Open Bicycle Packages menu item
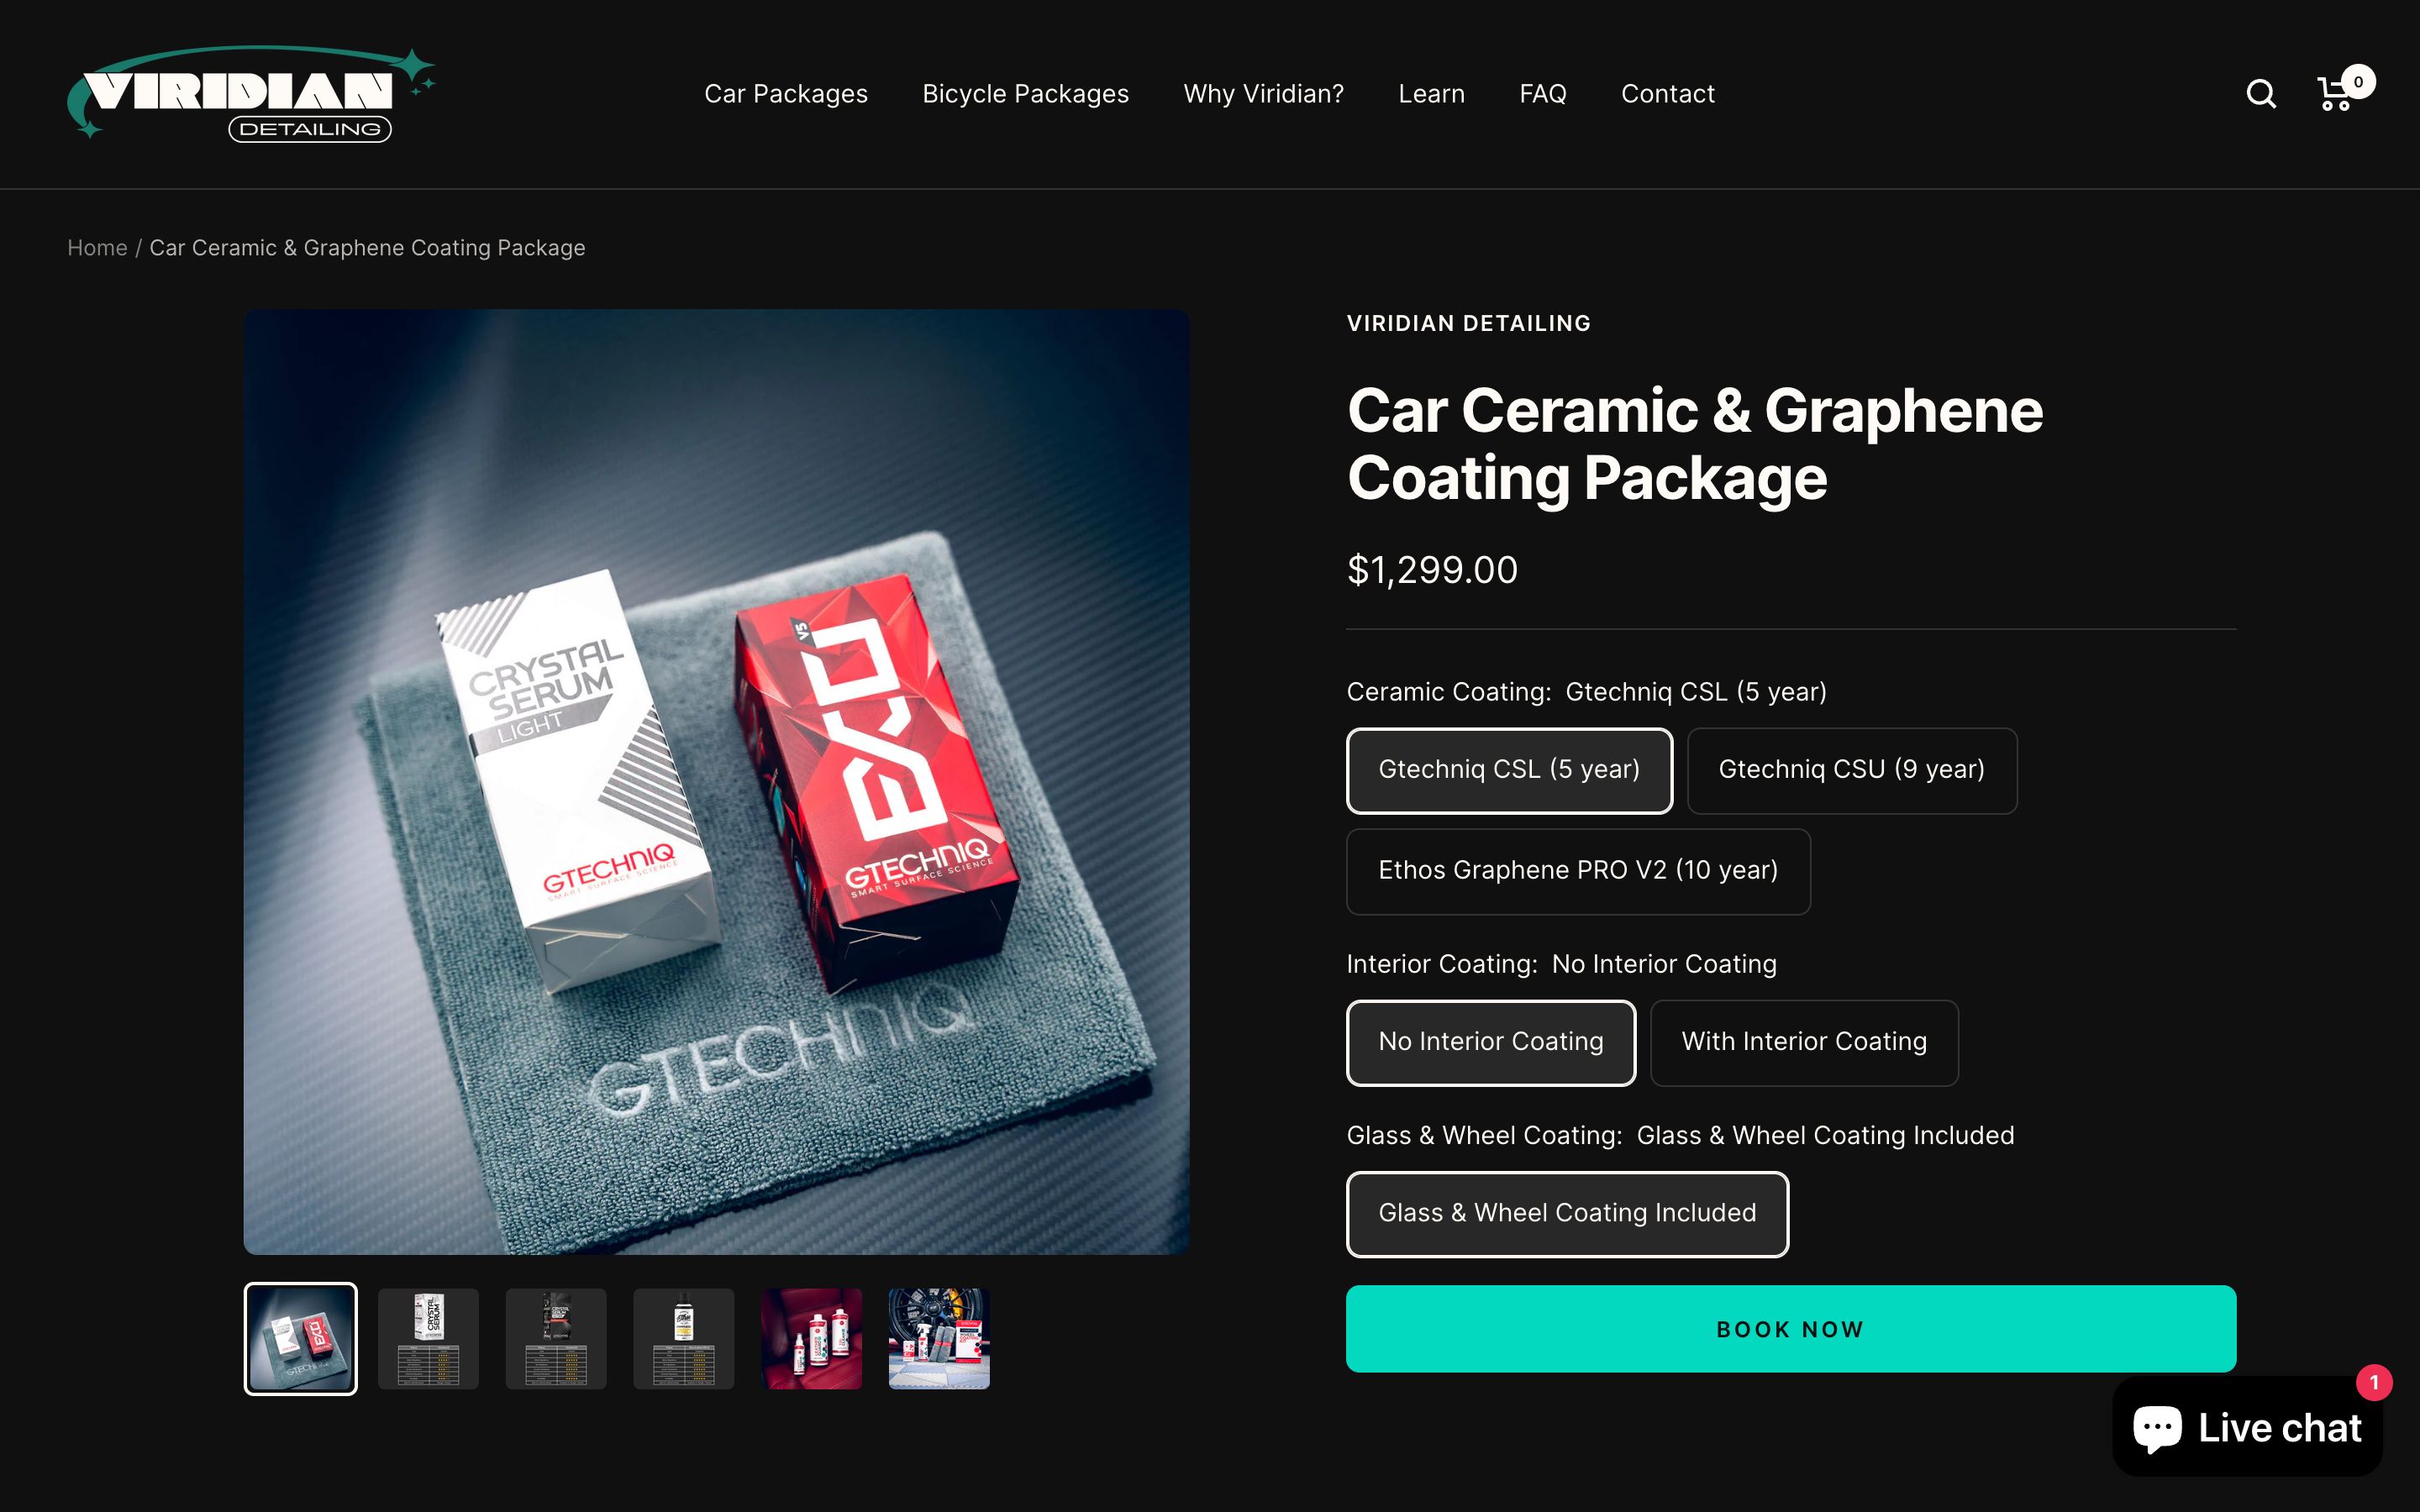 coord(1025,94)
